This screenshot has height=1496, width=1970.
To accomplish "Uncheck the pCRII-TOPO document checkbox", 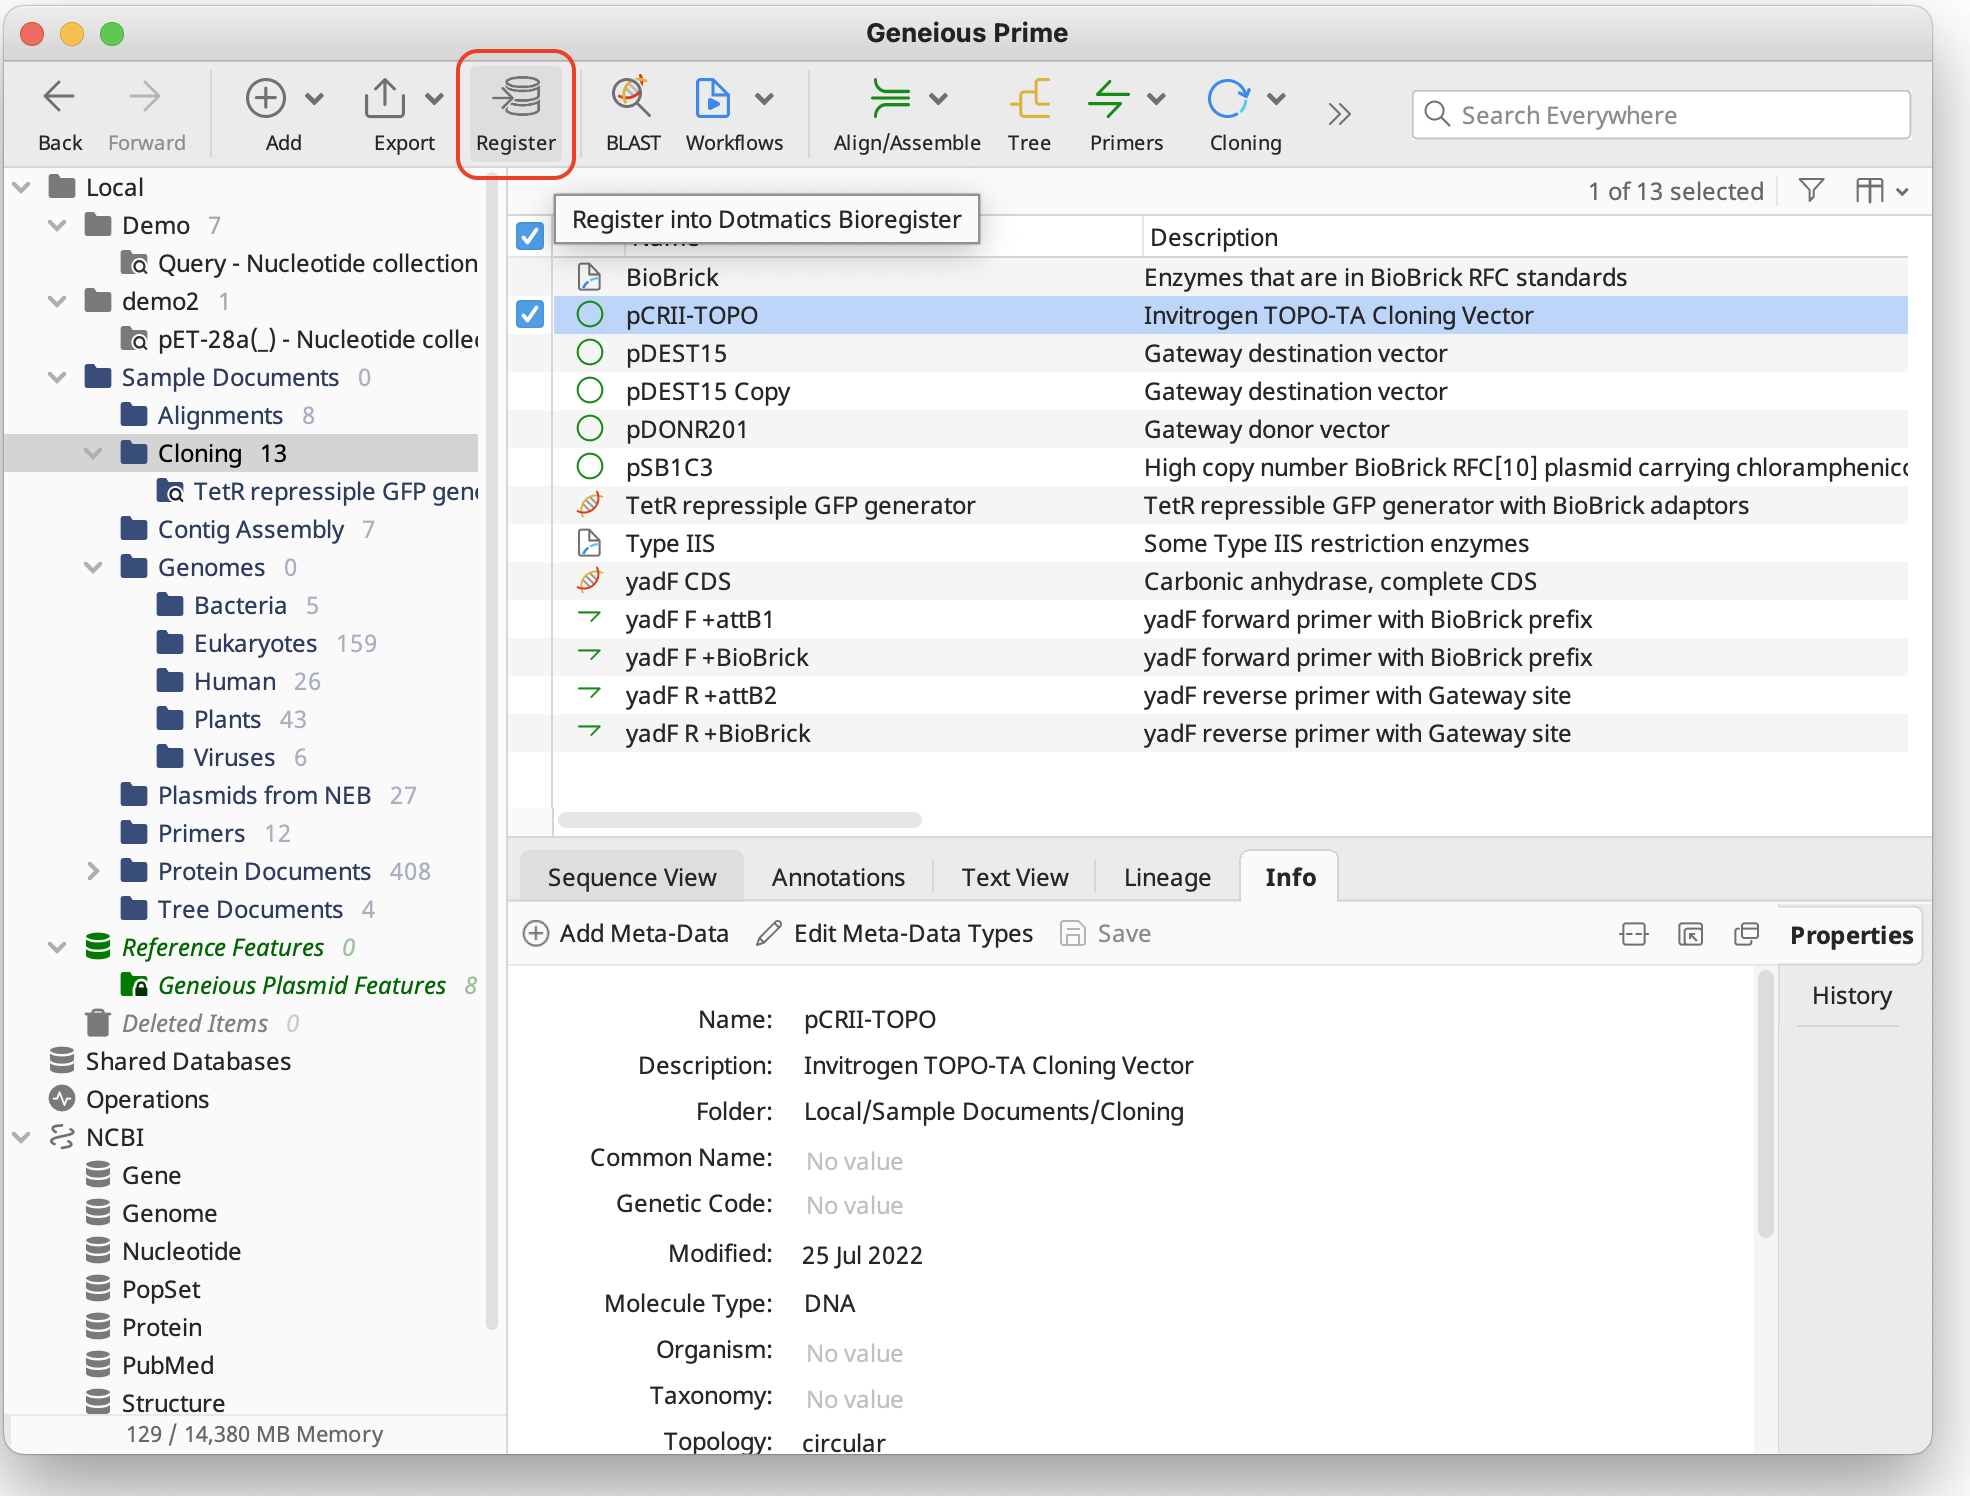I will click(x=529, y=314).
